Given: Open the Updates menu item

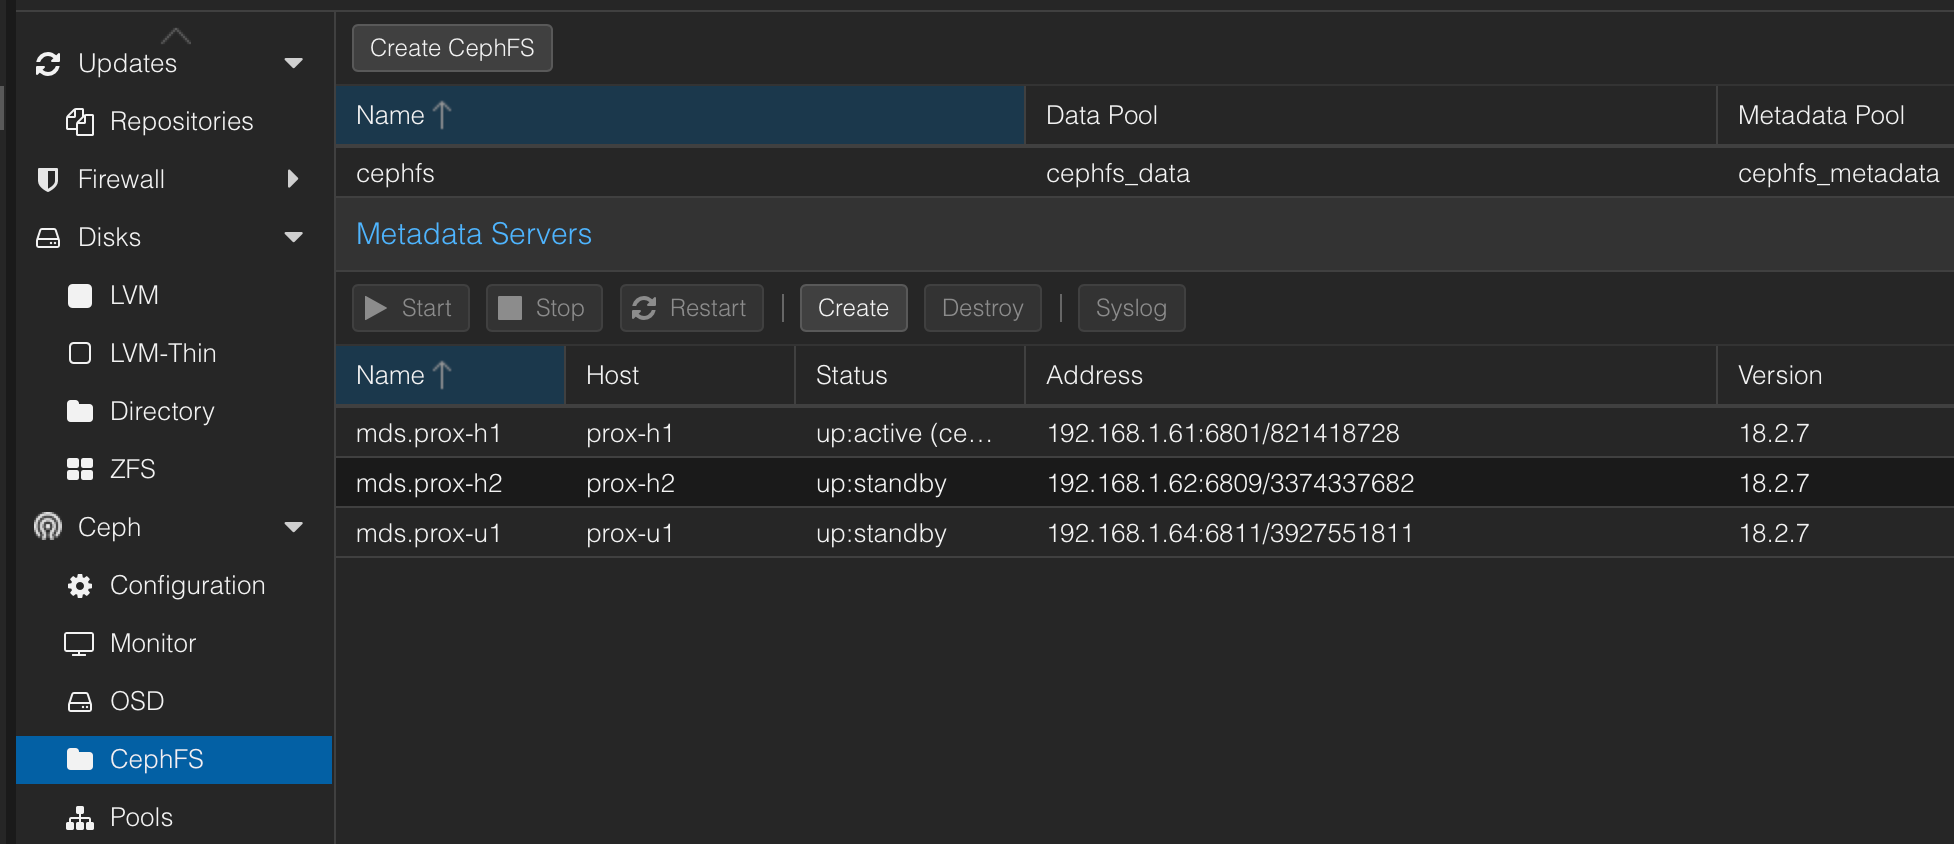Looking at the screenshot, I should click(x=175, y=63).
